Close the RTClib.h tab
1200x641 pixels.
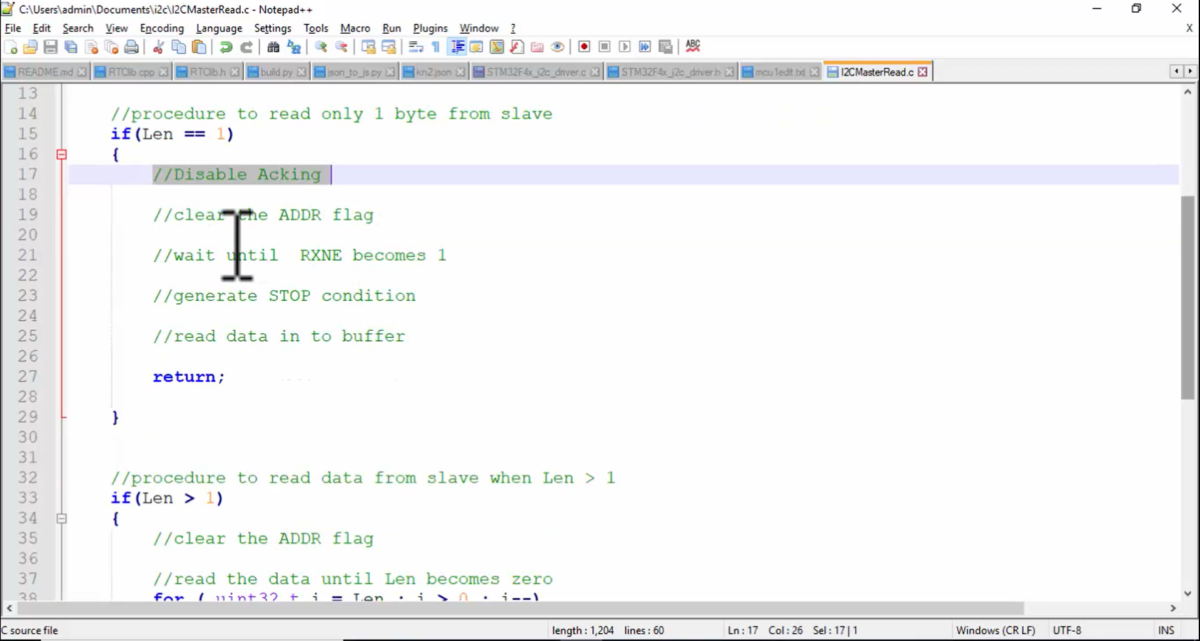tap(235, 72)
